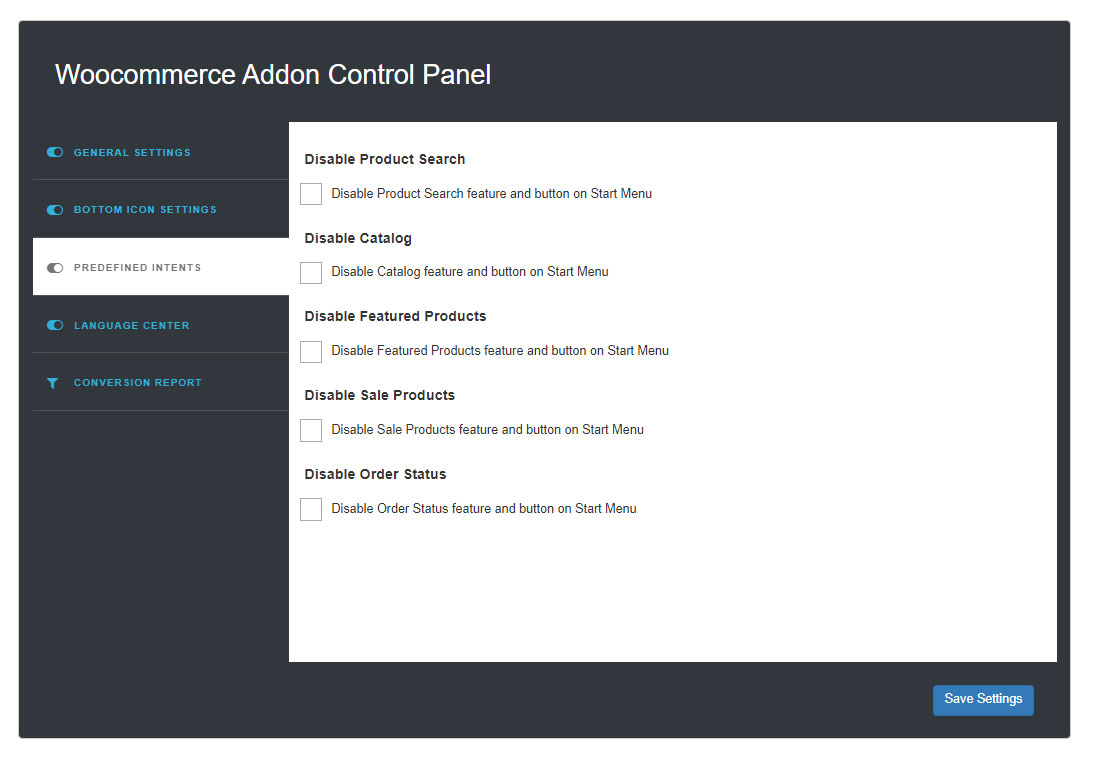Click the Woocommerce Addon Control Panel title

point(273,74)
